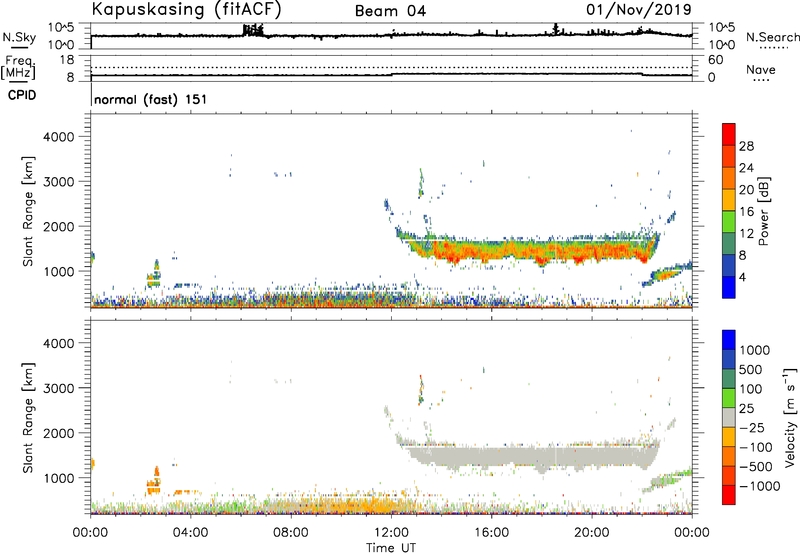Click the gray ground scatter band in velocity panel
The height and width of the screenshot is (554, 800).
[x=531, y=456]
